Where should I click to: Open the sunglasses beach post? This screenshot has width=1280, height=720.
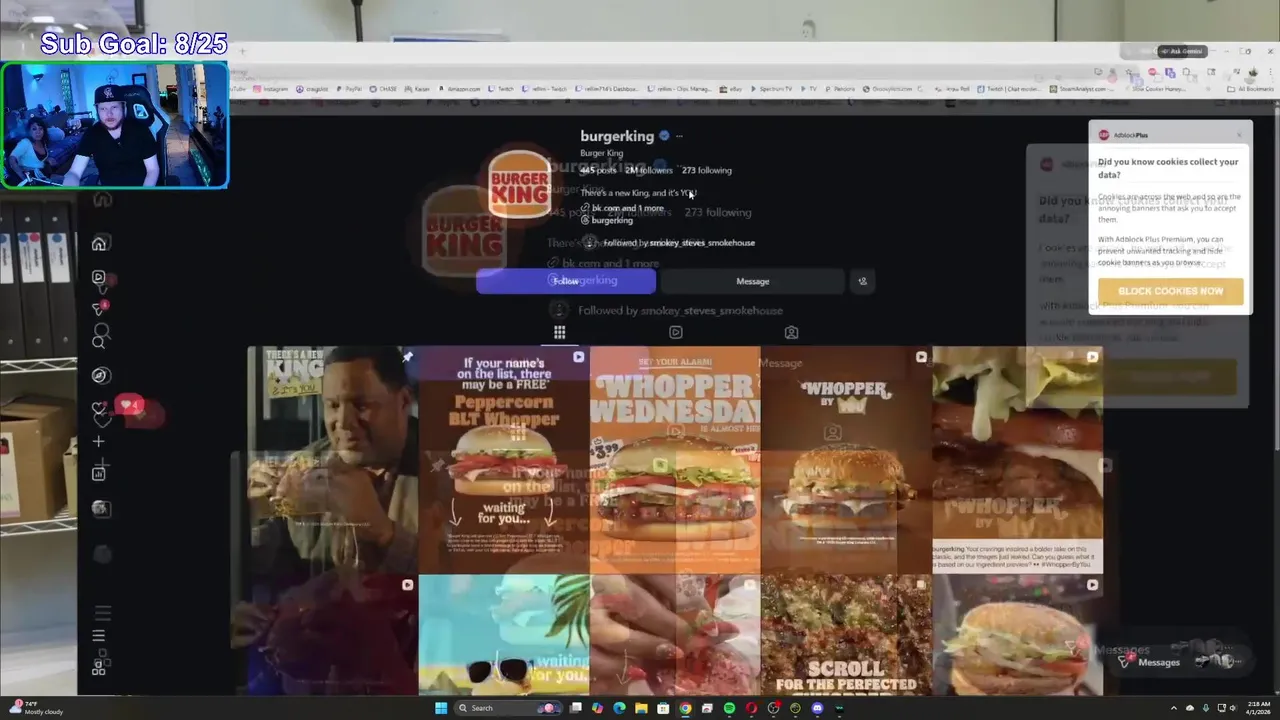[x=504, y=635]
